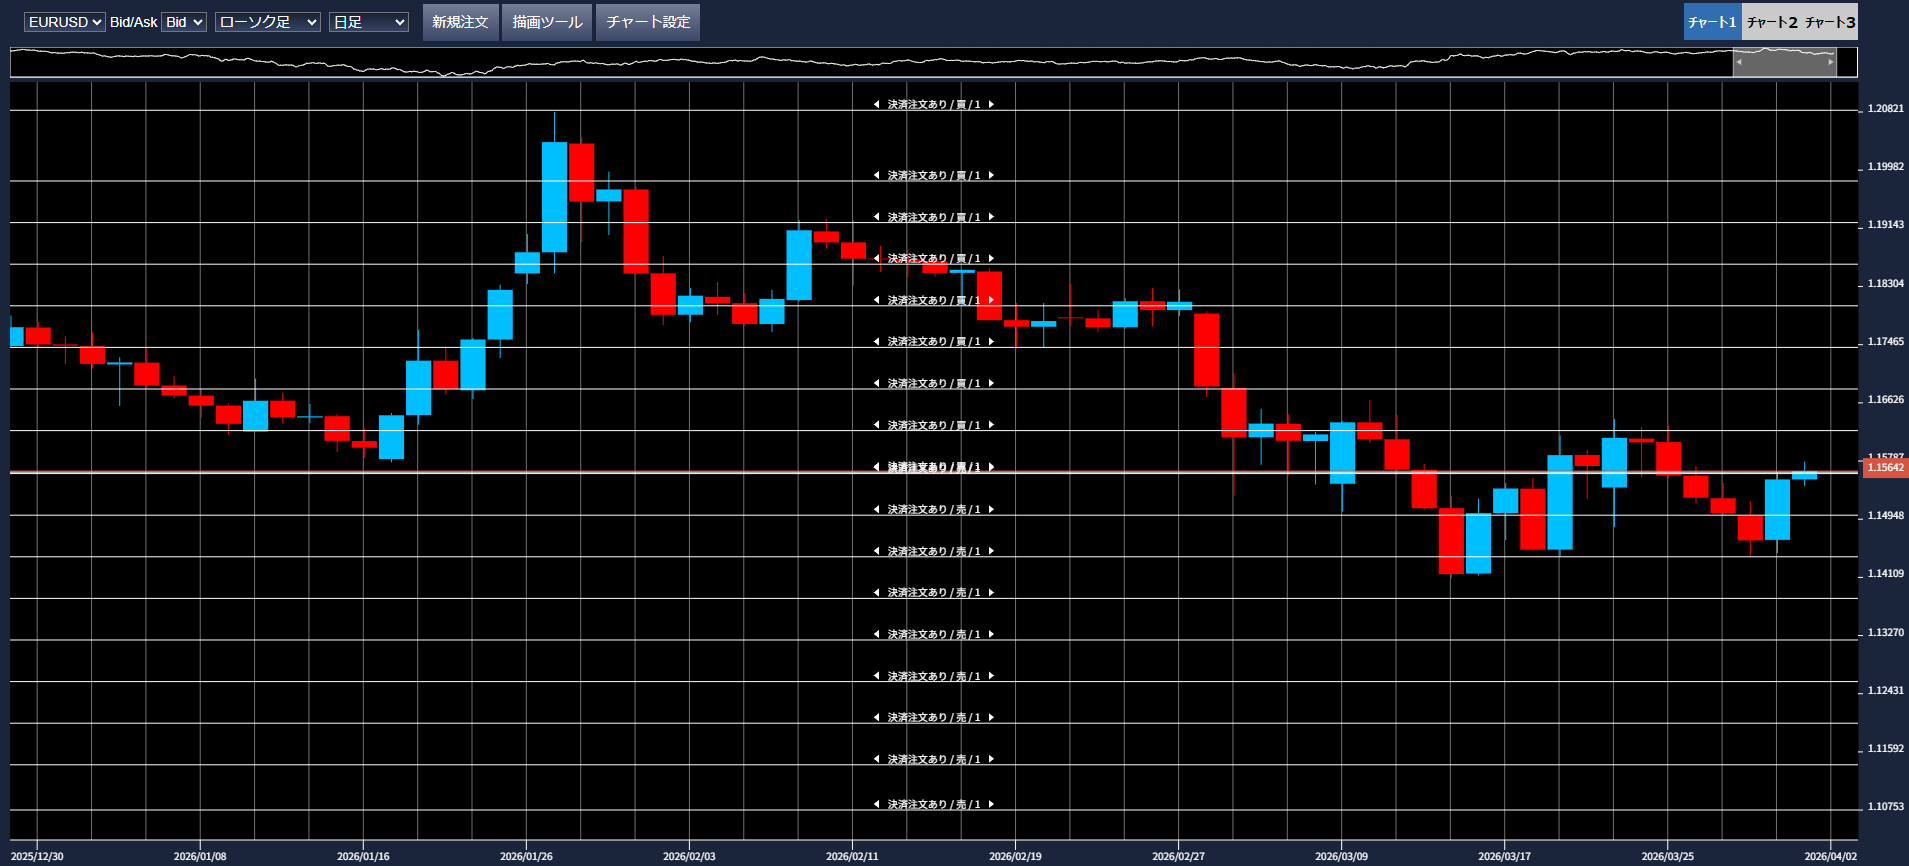Click left arrow on bottommost 売 order label
The width and height of the screenshot is (1909, 866).
pyautogui.click(x=877, y=804)
